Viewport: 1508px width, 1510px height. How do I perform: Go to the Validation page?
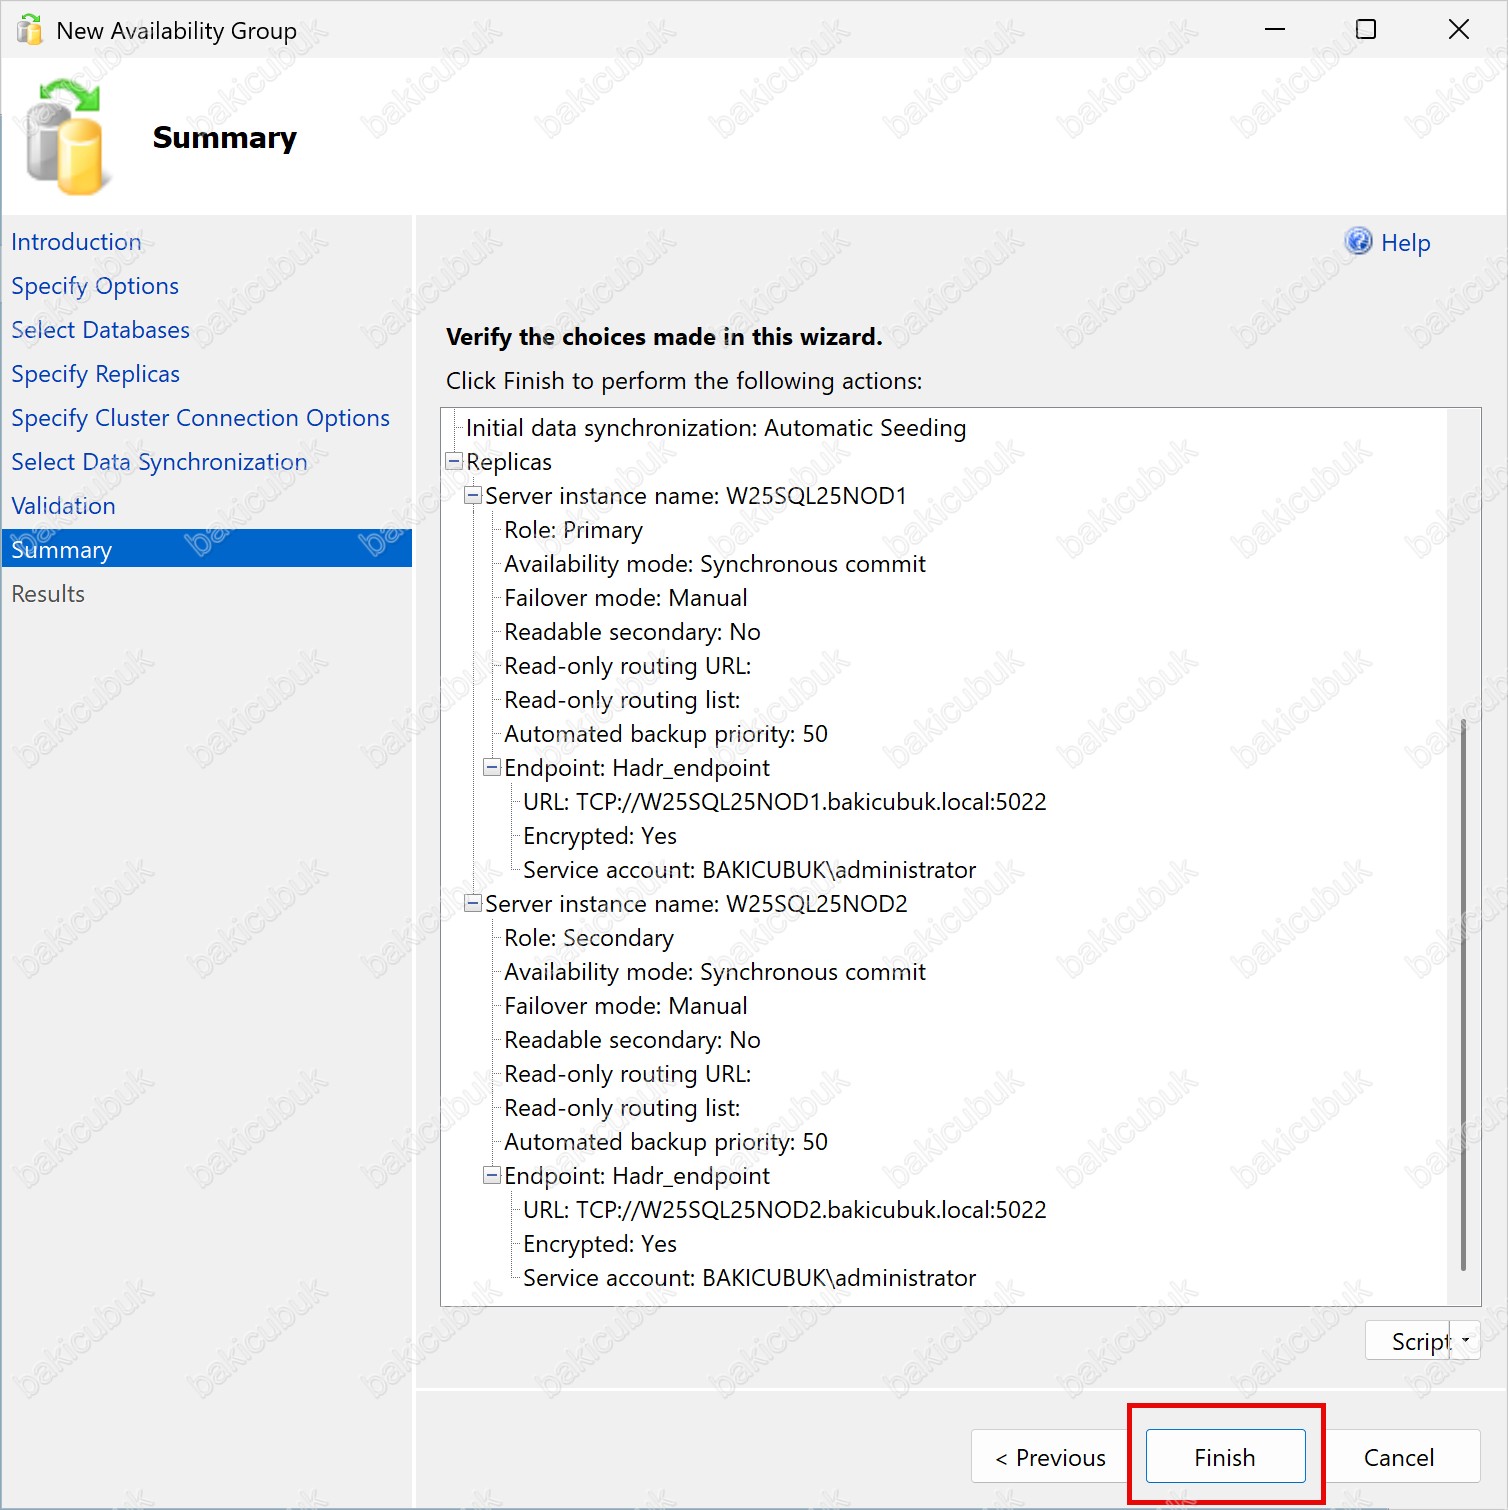coord(63,506)
